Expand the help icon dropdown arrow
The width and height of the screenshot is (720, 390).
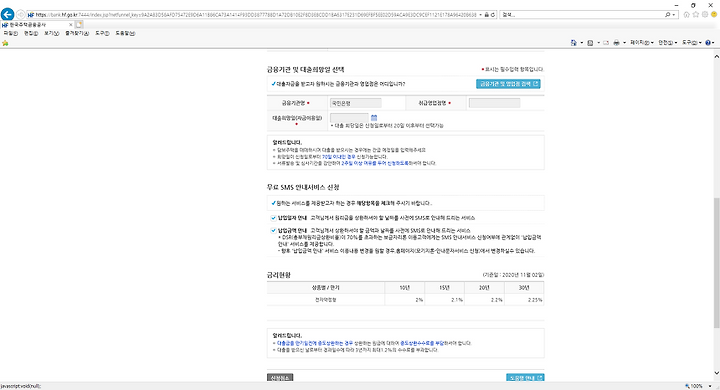click(713, 43)
